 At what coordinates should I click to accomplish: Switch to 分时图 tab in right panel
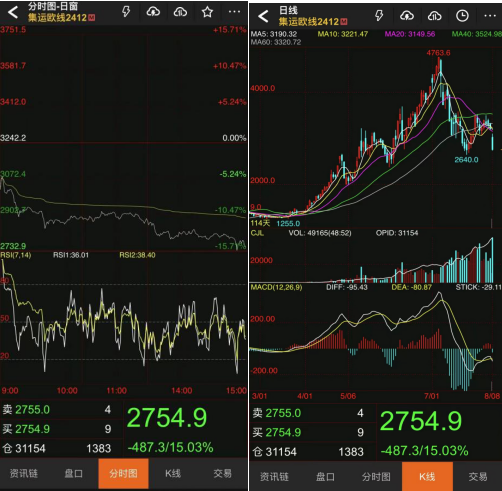[x=376, y=477]
